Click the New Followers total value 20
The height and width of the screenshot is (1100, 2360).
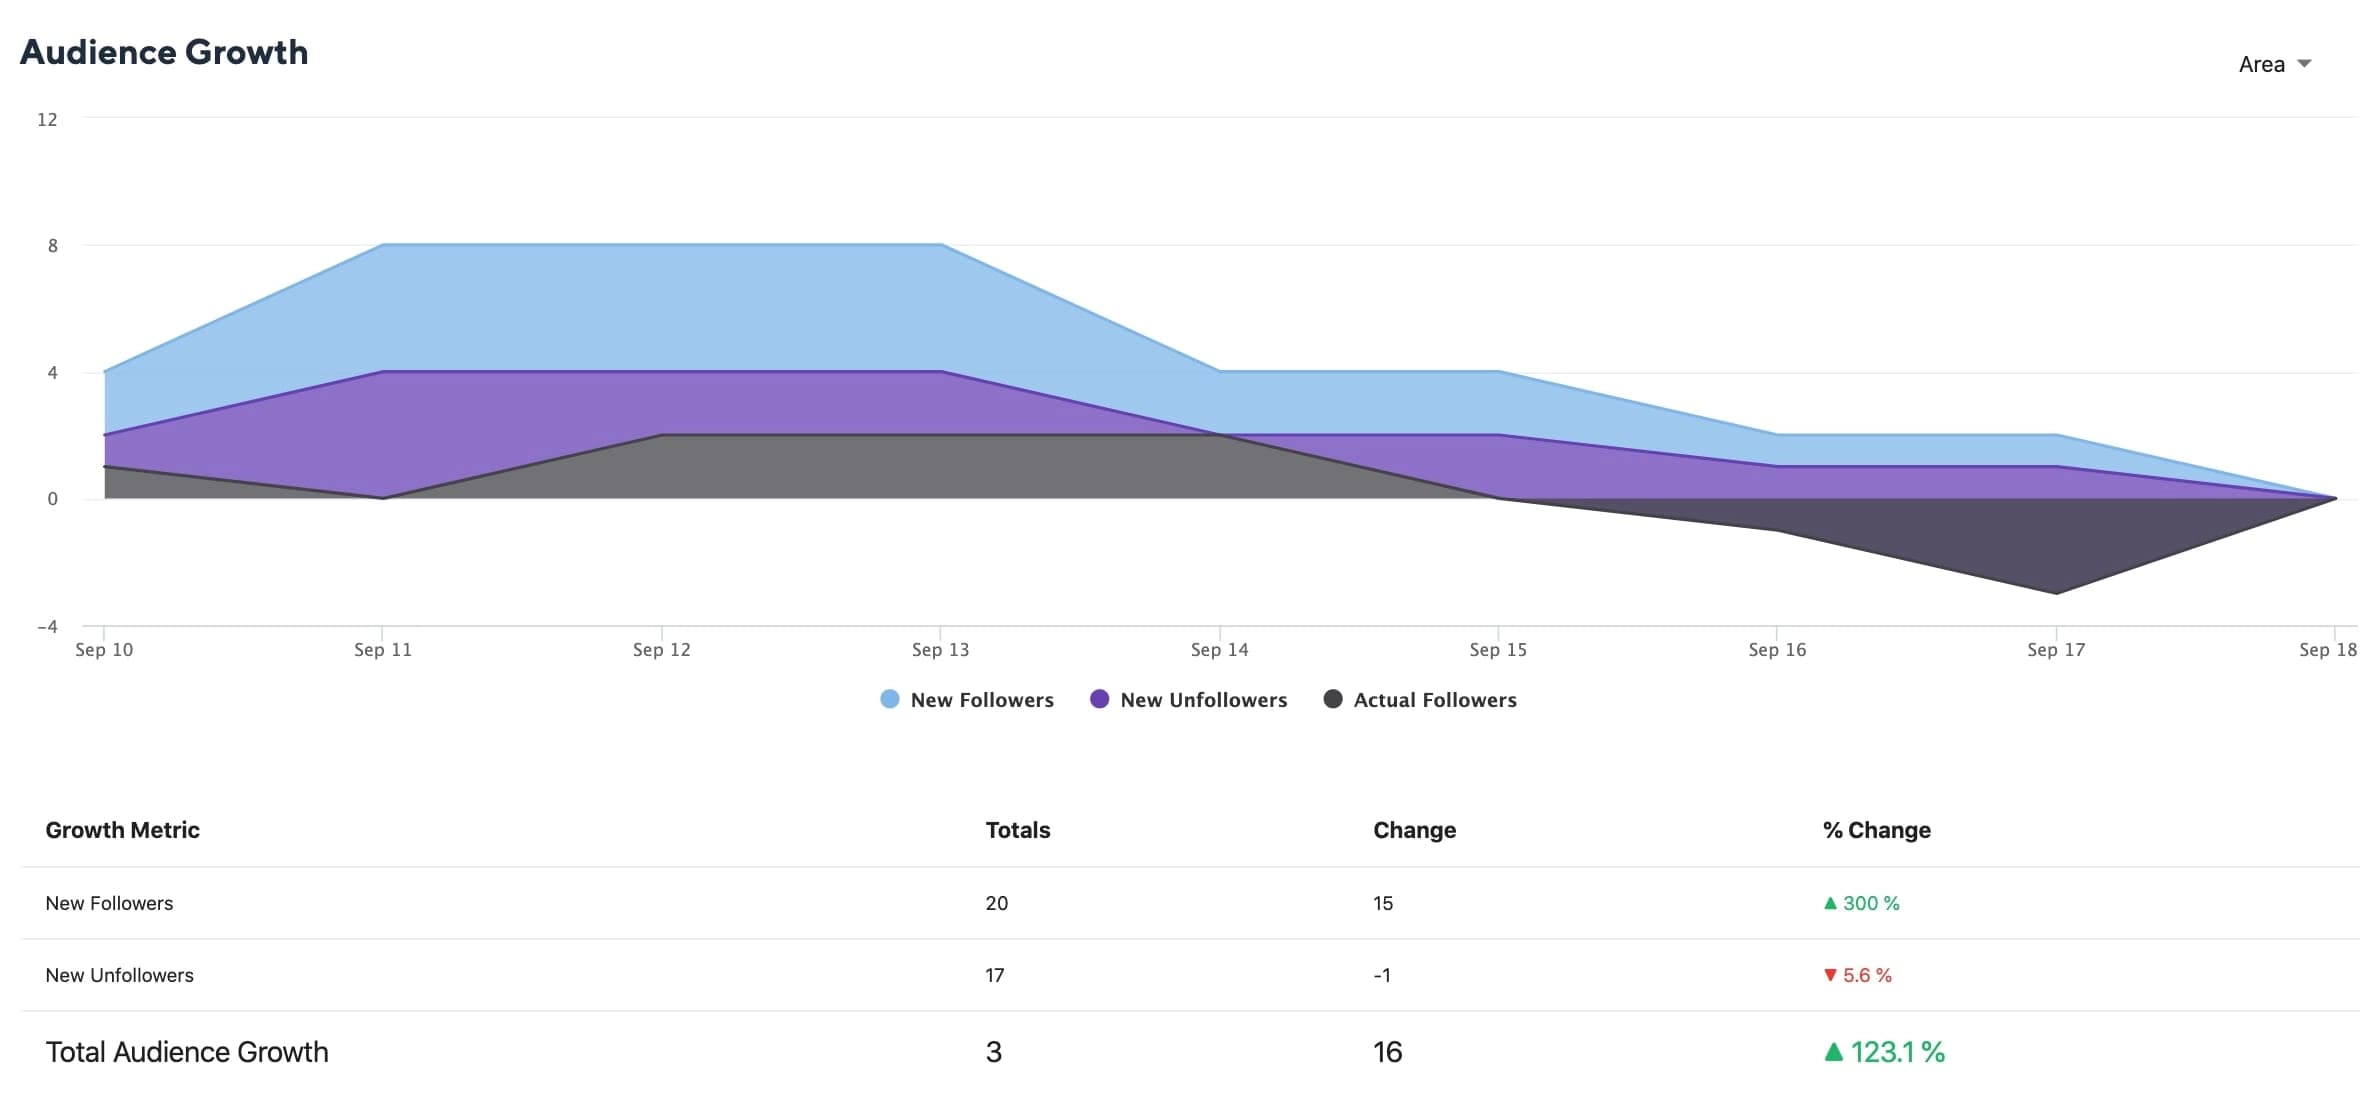(996, 903)
